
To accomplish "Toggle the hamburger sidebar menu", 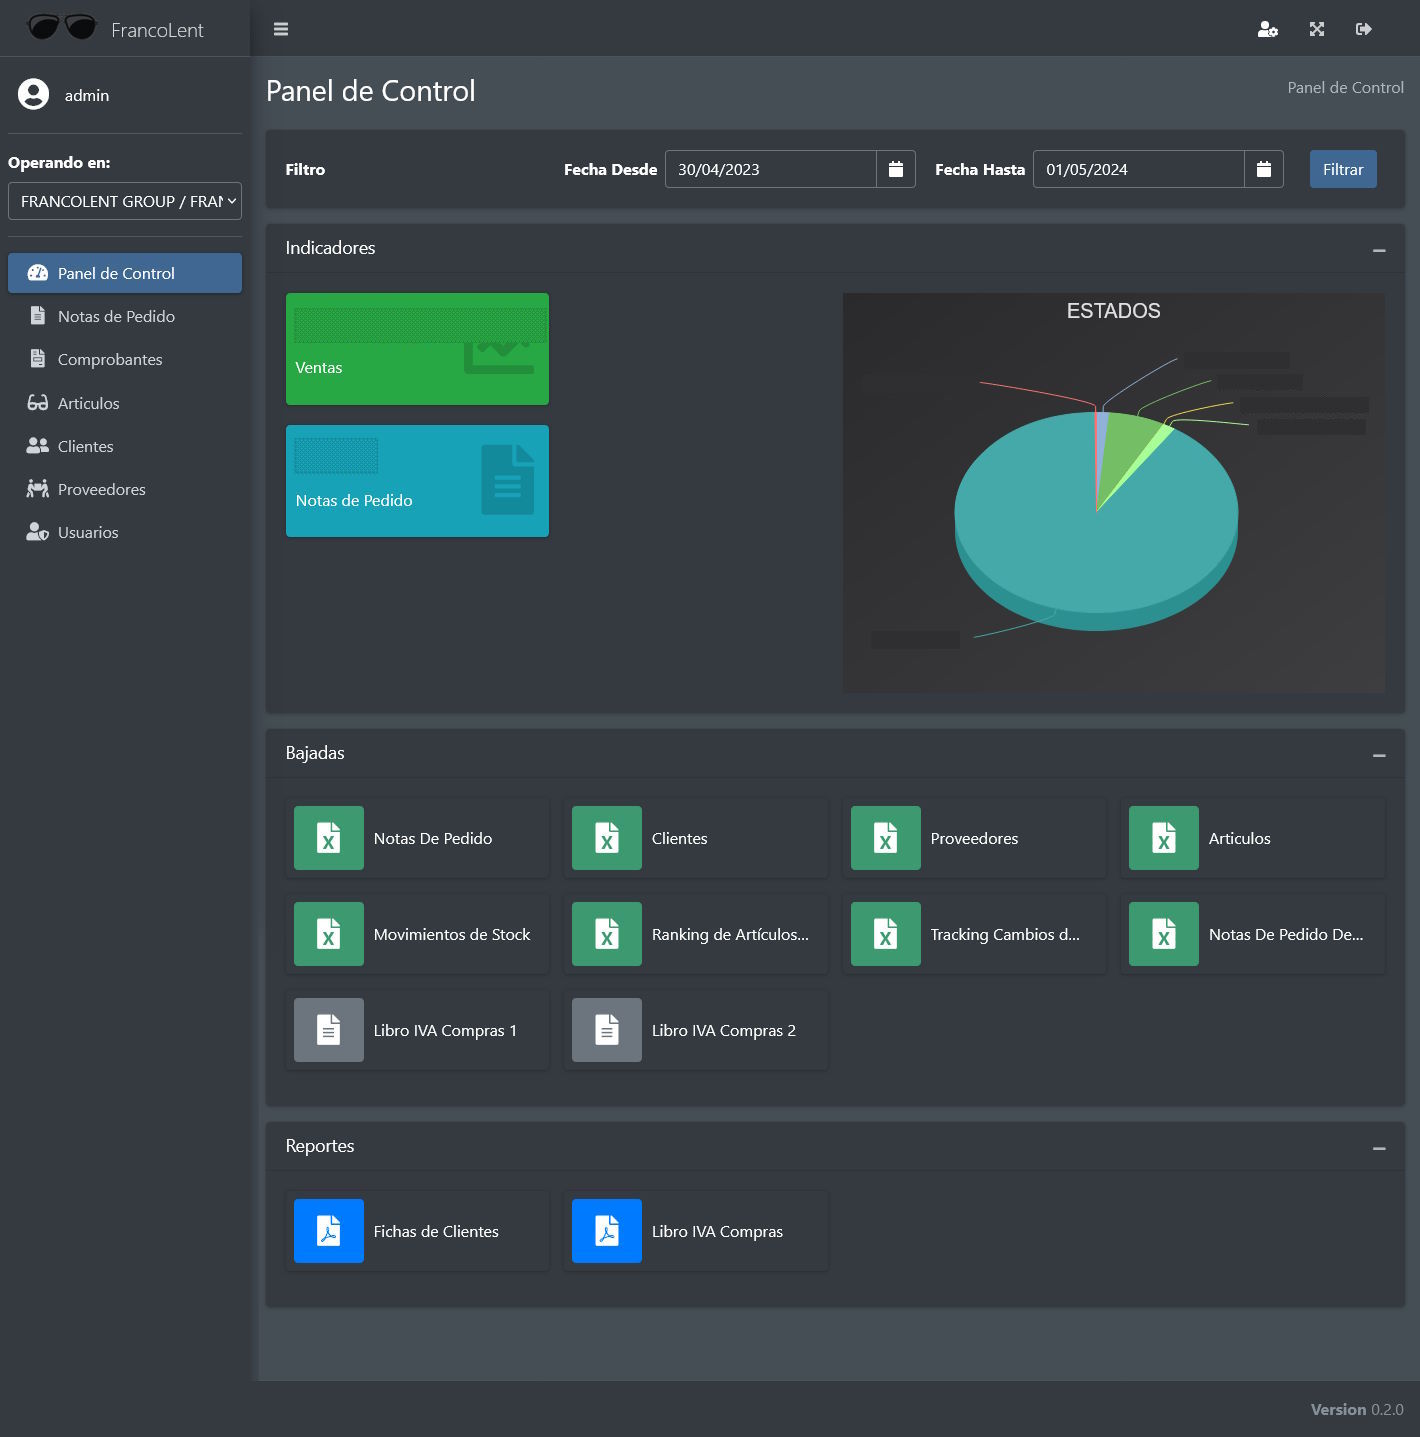I will (281, 29).
